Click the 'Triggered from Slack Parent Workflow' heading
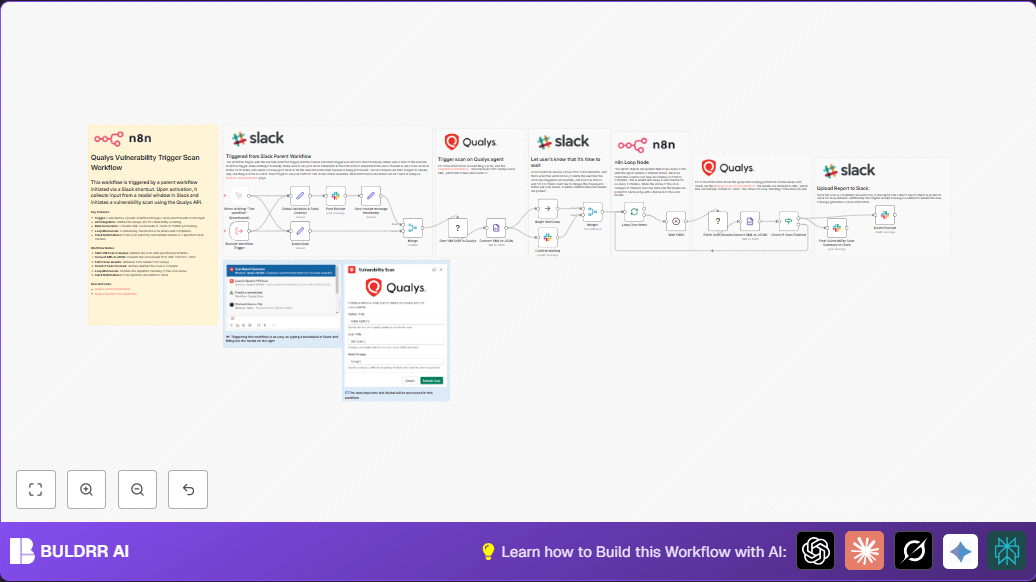 pyautogui.click(x=268, y=157)
